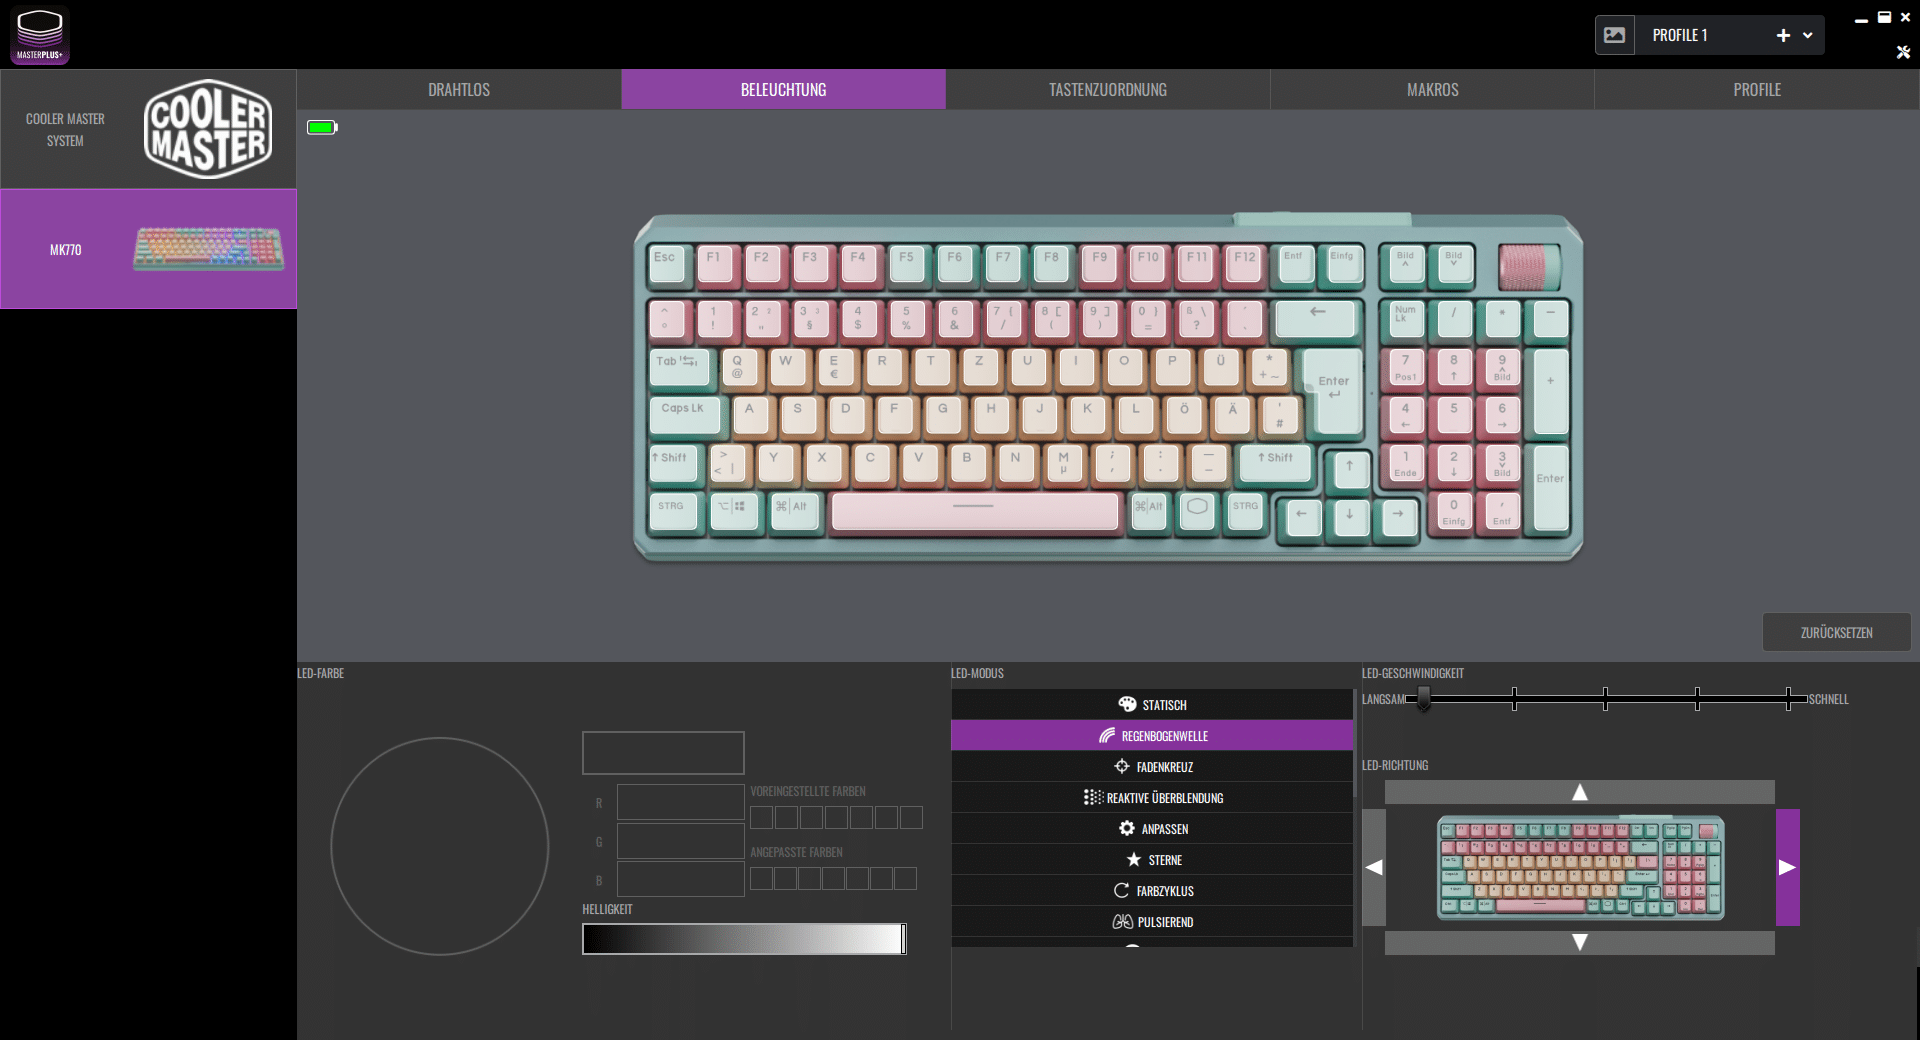
Task: Set LED direction to left arrow
Action: (1374, 867)
